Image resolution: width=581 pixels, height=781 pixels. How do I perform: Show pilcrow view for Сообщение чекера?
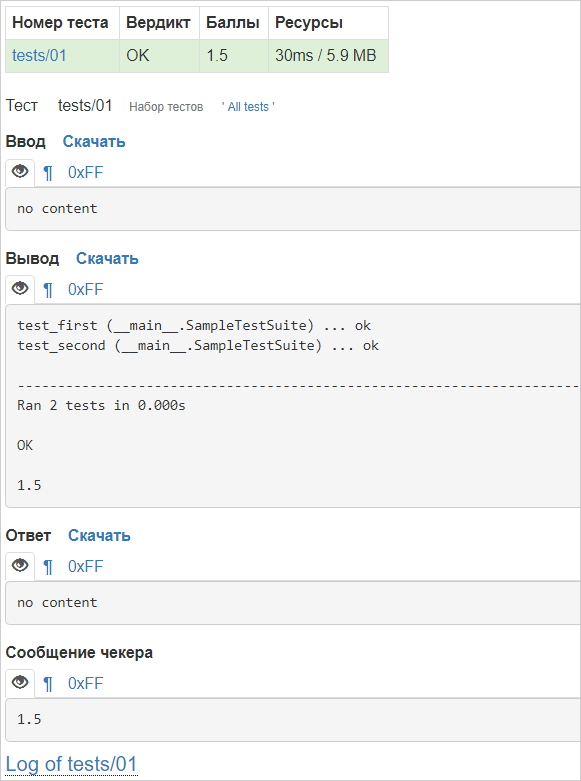pos(48,684)
